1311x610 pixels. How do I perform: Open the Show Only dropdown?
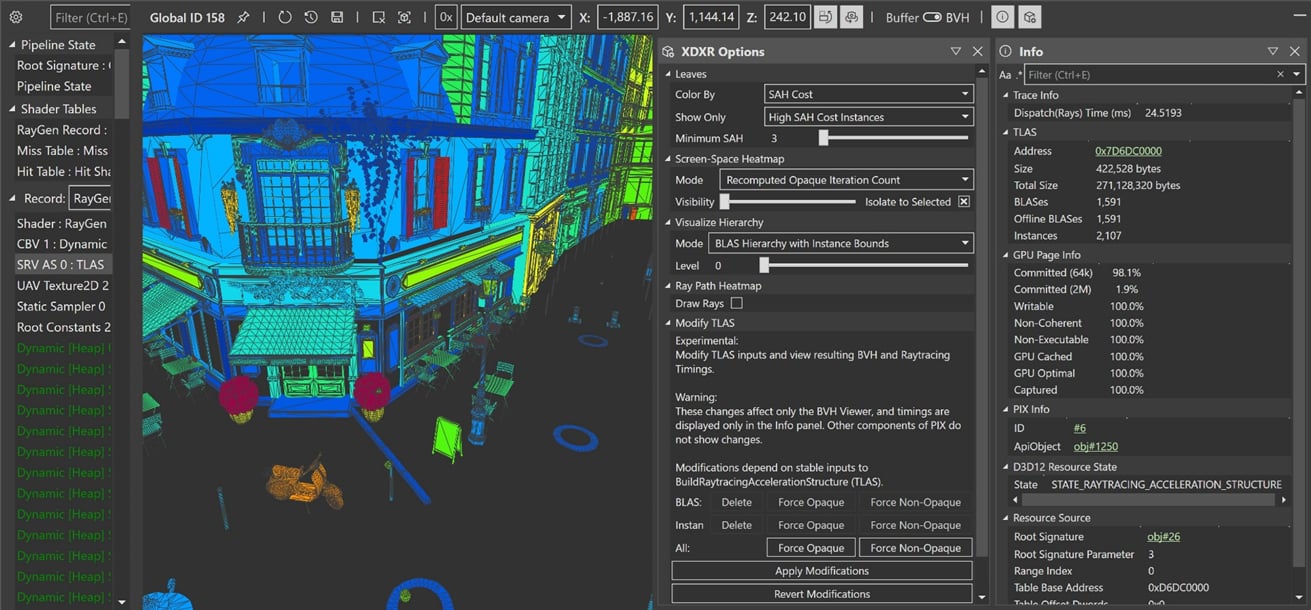(x=868, y=117)
